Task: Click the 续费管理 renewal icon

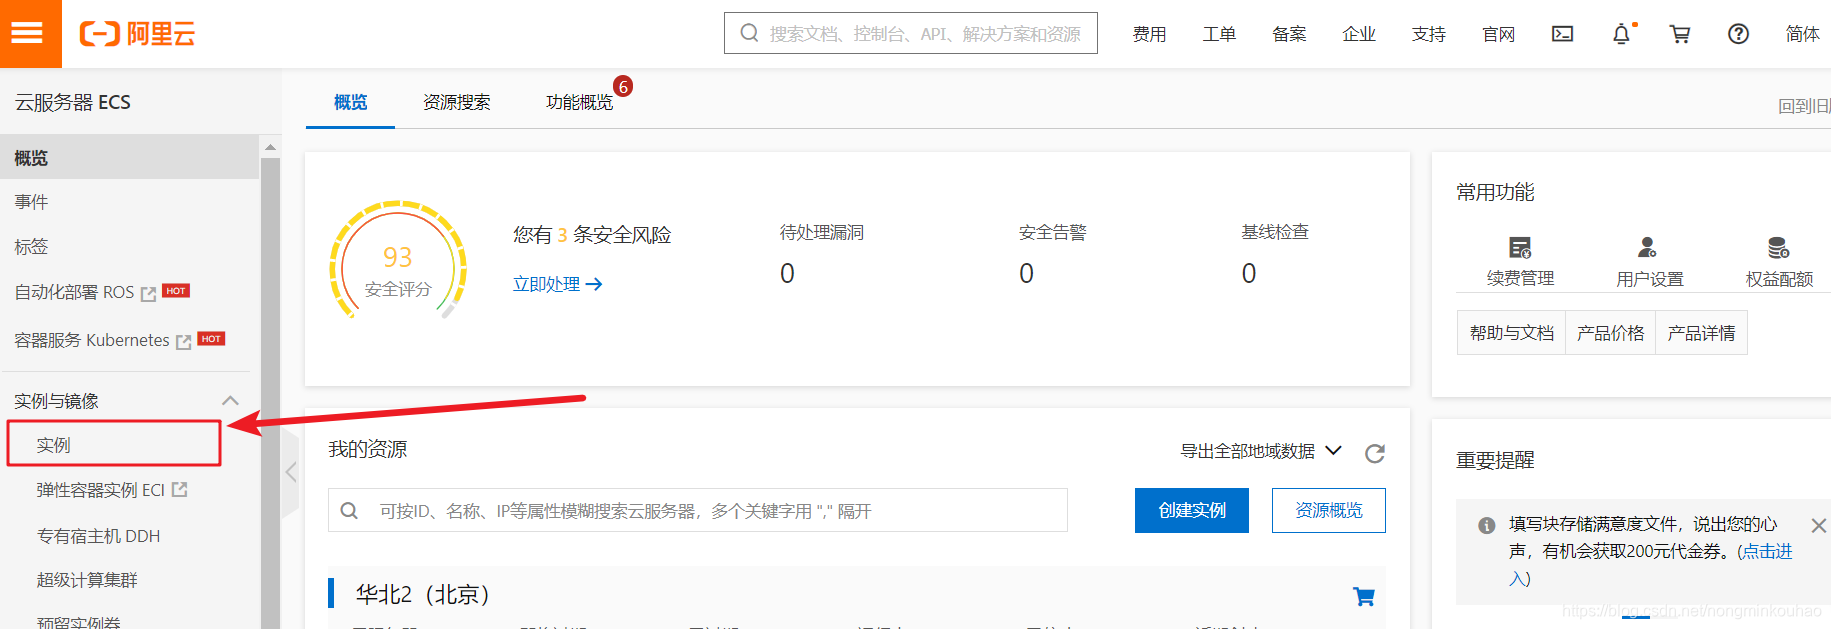Action: 1520,247
